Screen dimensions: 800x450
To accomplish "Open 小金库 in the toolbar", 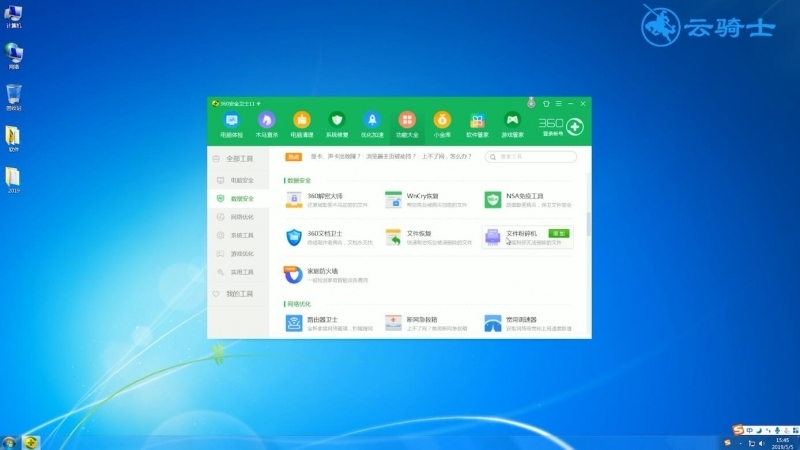I will tap(442, 125).
